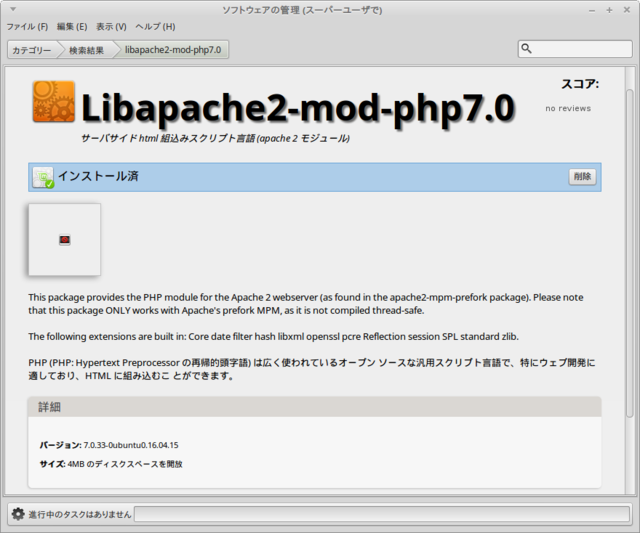
Task: Return to 検索結果 breadcrumb
Action: point(86,50)
